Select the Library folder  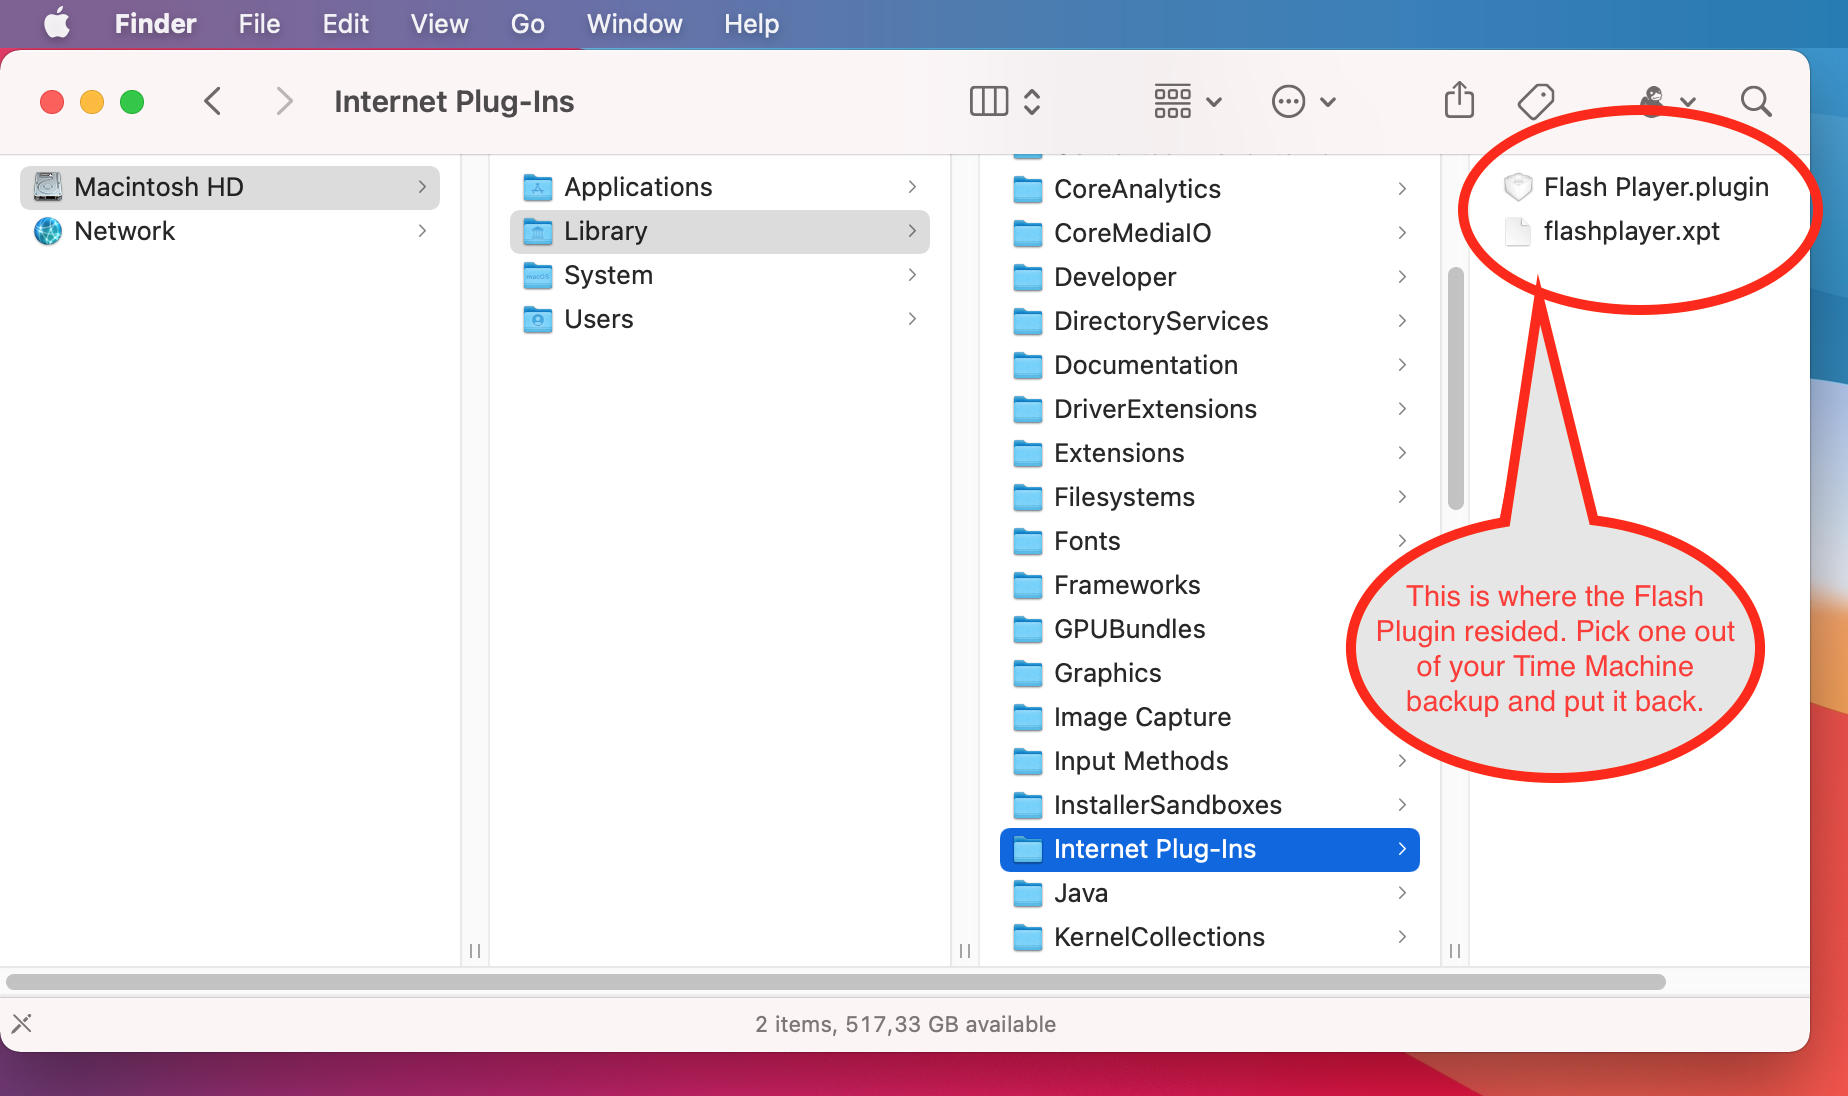click(720, 231)
